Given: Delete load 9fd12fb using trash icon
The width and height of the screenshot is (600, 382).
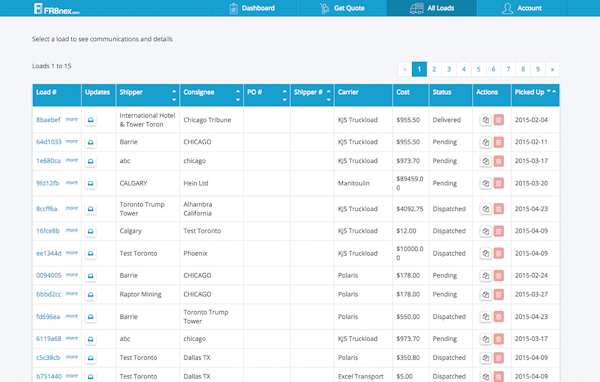Looking at the screenshot, I should [x=498, y=183].
